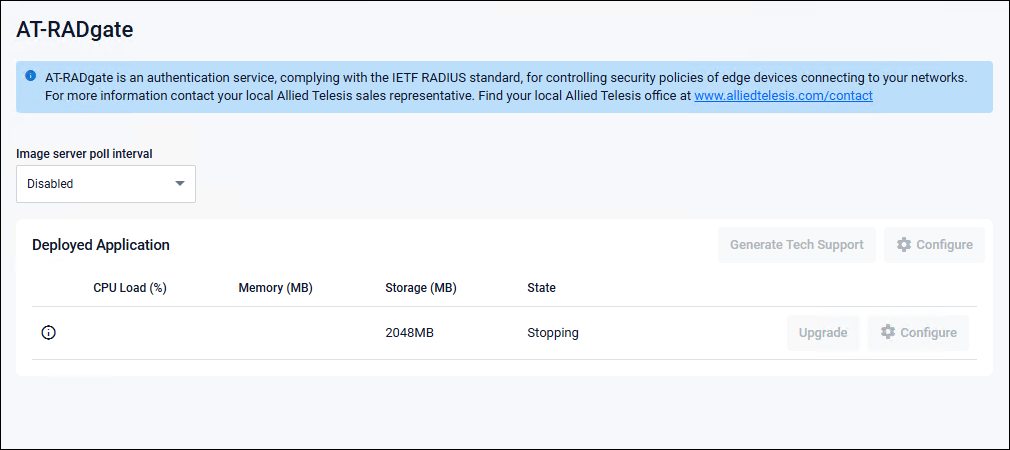This screenshot has height=450, width=1010.
Task: Click the Stopping state text
Action: coord(553,333)
